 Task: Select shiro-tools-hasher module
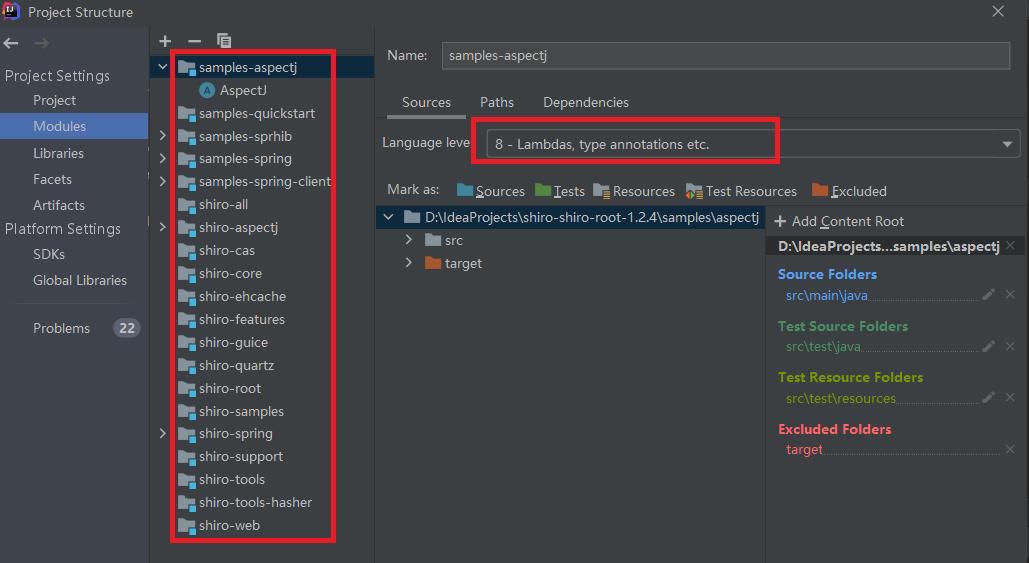click(255, 503)
